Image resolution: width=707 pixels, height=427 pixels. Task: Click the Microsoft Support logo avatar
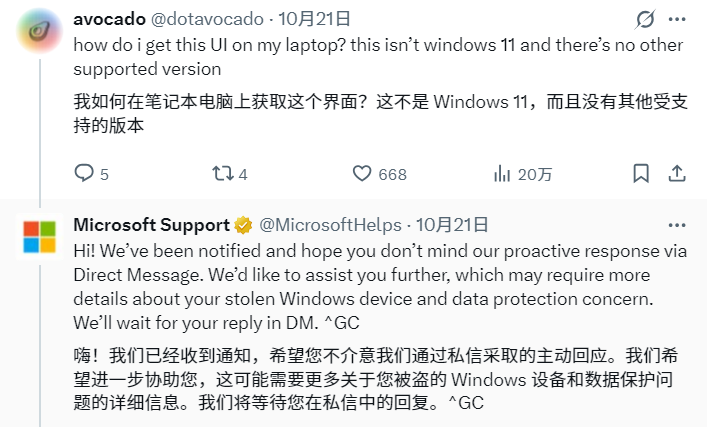click(x=40, y=238)
